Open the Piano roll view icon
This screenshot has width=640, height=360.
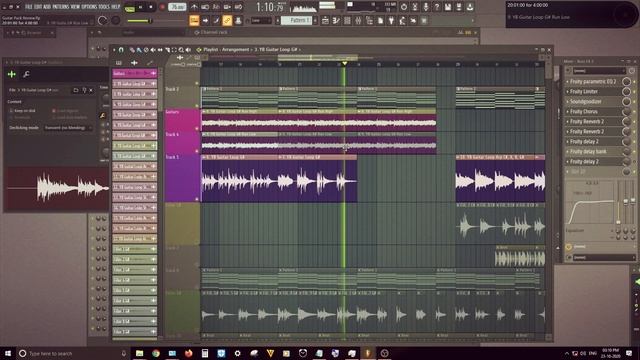point(336,20)
